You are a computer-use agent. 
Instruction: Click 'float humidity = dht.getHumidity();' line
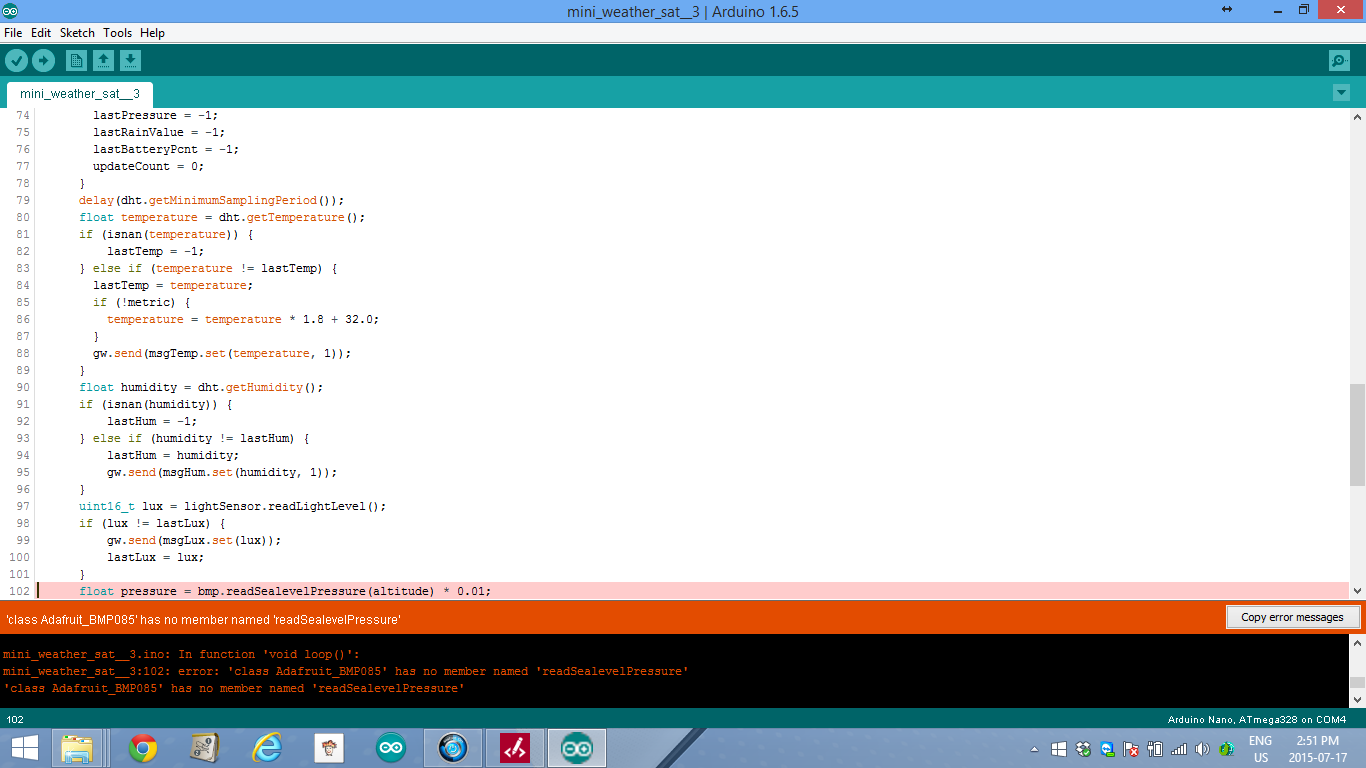pos(201,387)
